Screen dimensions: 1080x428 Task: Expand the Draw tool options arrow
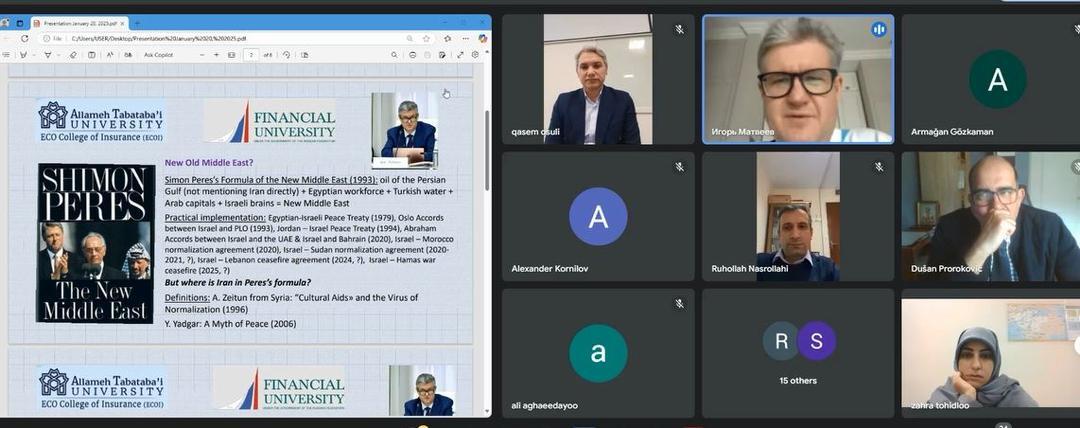coord(34,55)
